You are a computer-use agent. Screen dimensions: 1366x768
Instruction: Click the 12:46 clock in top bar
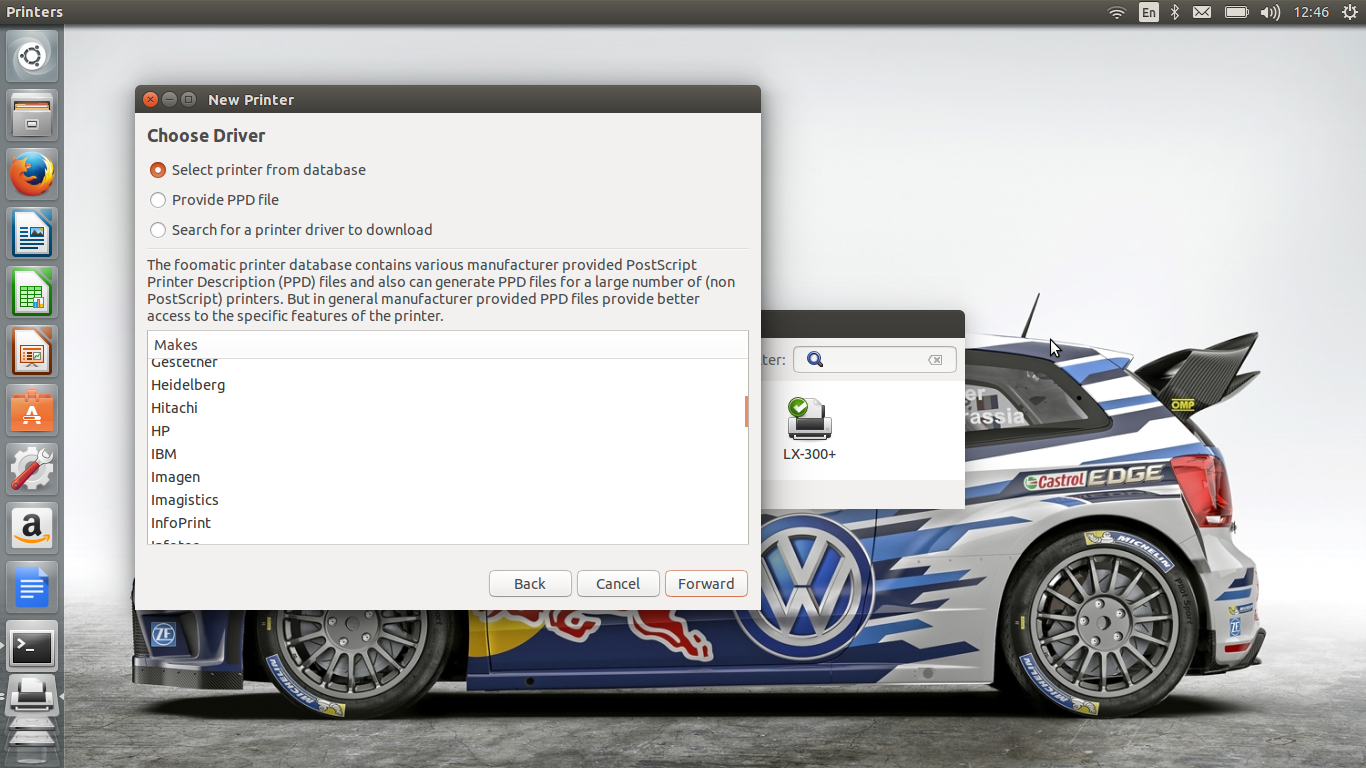coord(1311,12)
